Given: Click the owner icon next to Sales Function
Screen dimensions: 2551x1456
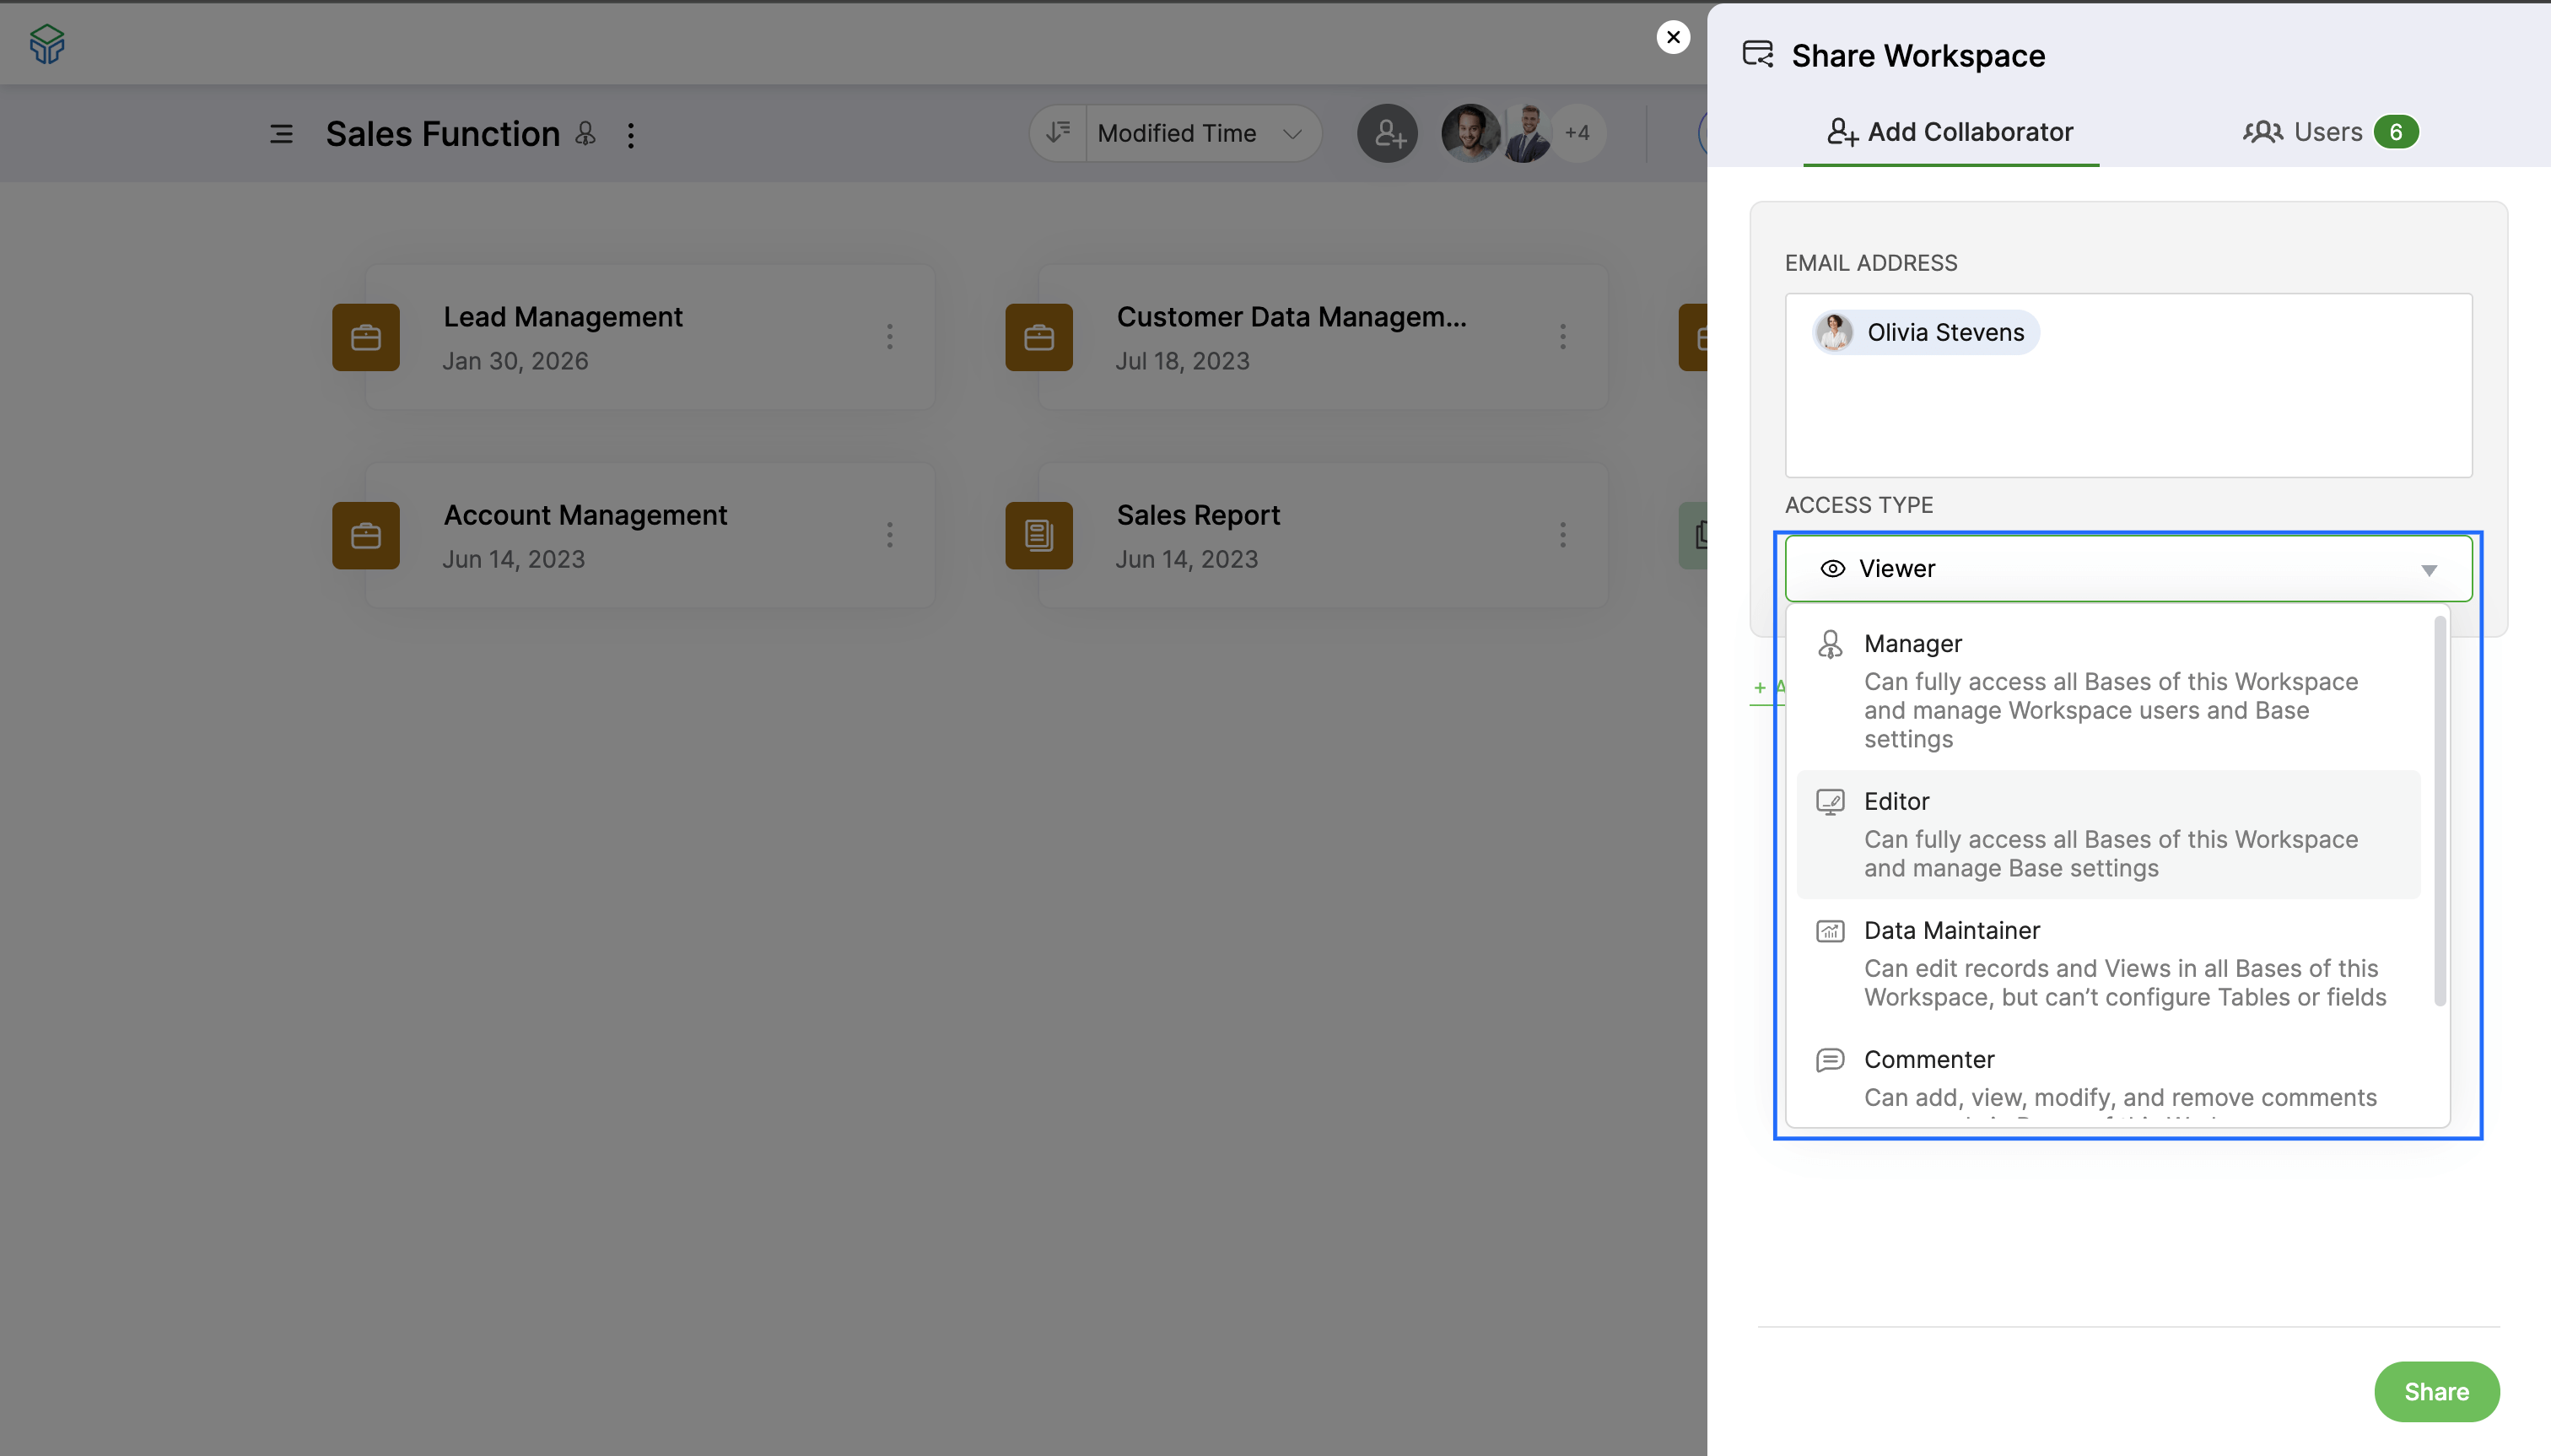Looking at the screenshot, I should click(585, 133).
